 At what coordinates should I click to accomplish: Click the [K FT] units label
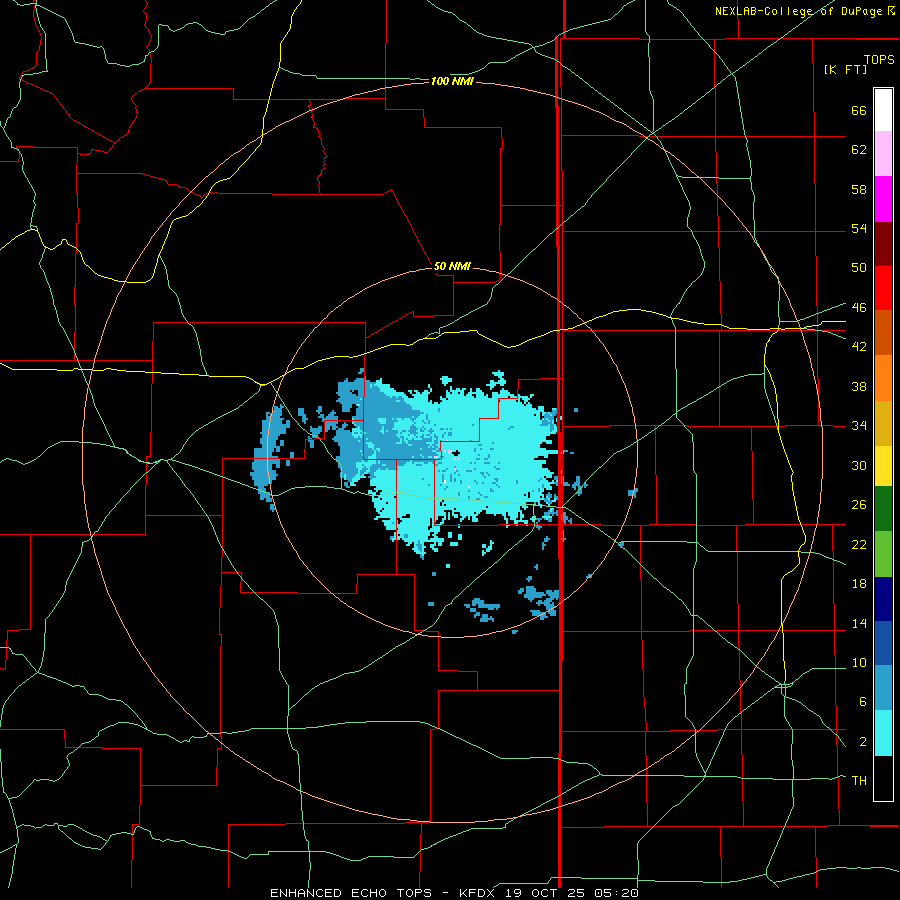coord(845,69)
